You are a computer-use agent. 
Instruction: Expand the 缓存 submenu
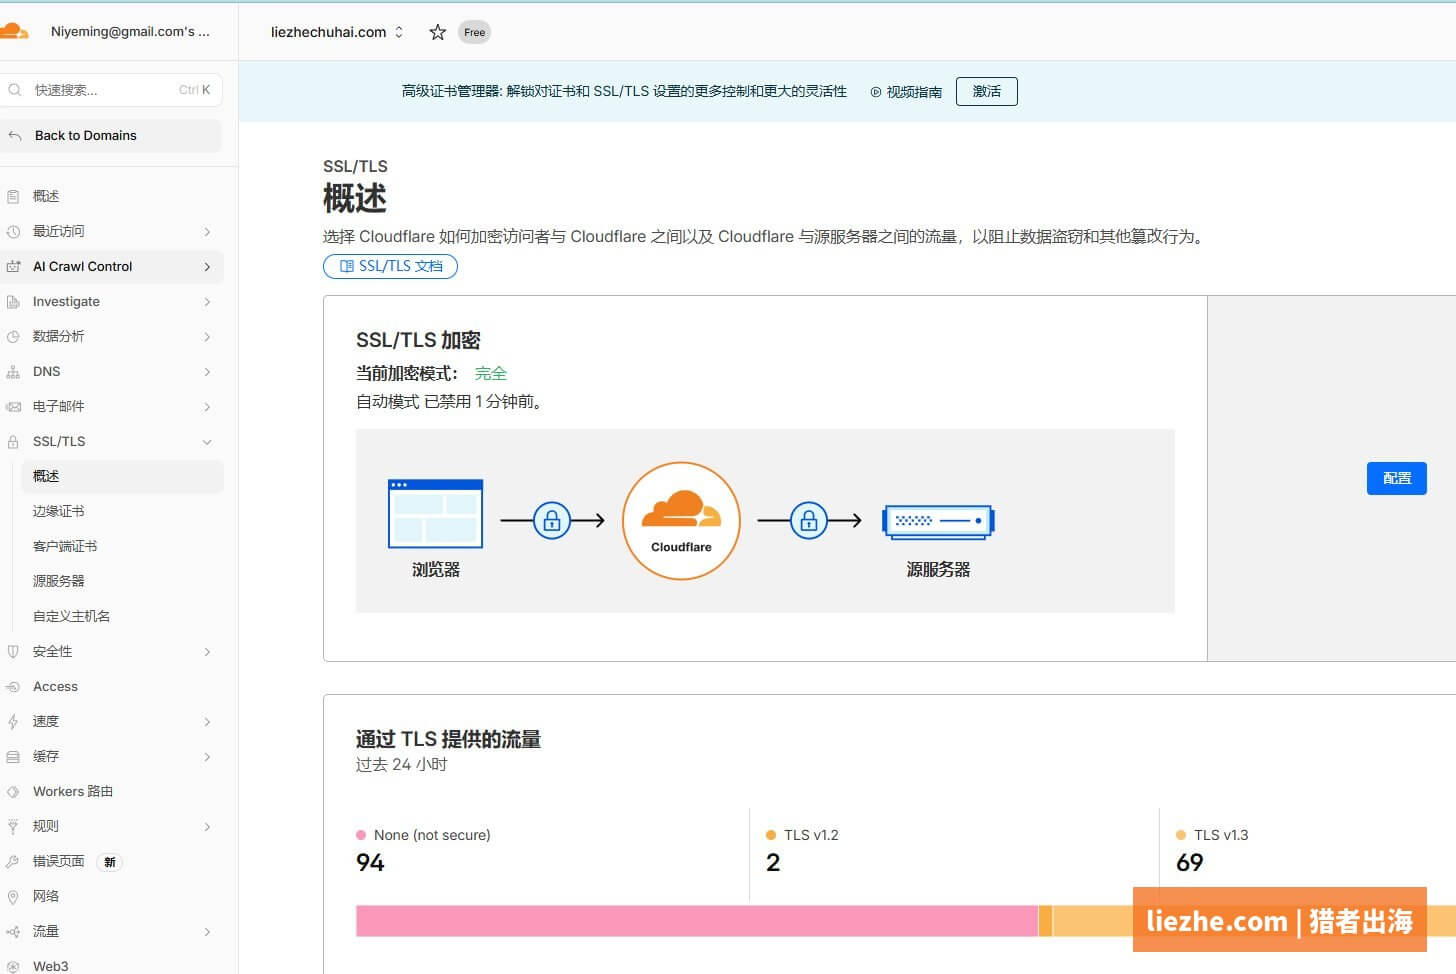(207, 756)
